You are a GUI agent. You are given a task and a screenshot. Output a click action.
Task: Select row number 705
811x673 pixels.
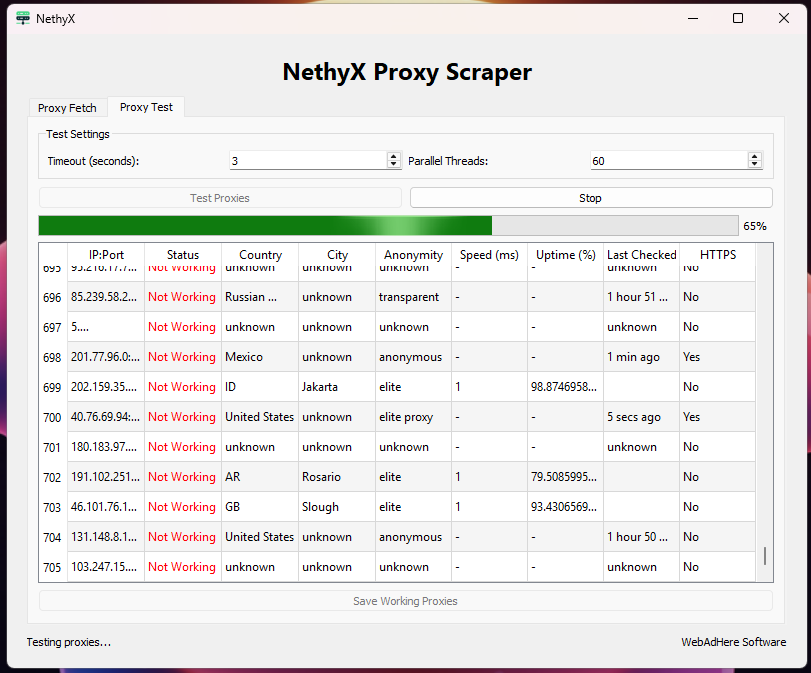coord(53,567)
